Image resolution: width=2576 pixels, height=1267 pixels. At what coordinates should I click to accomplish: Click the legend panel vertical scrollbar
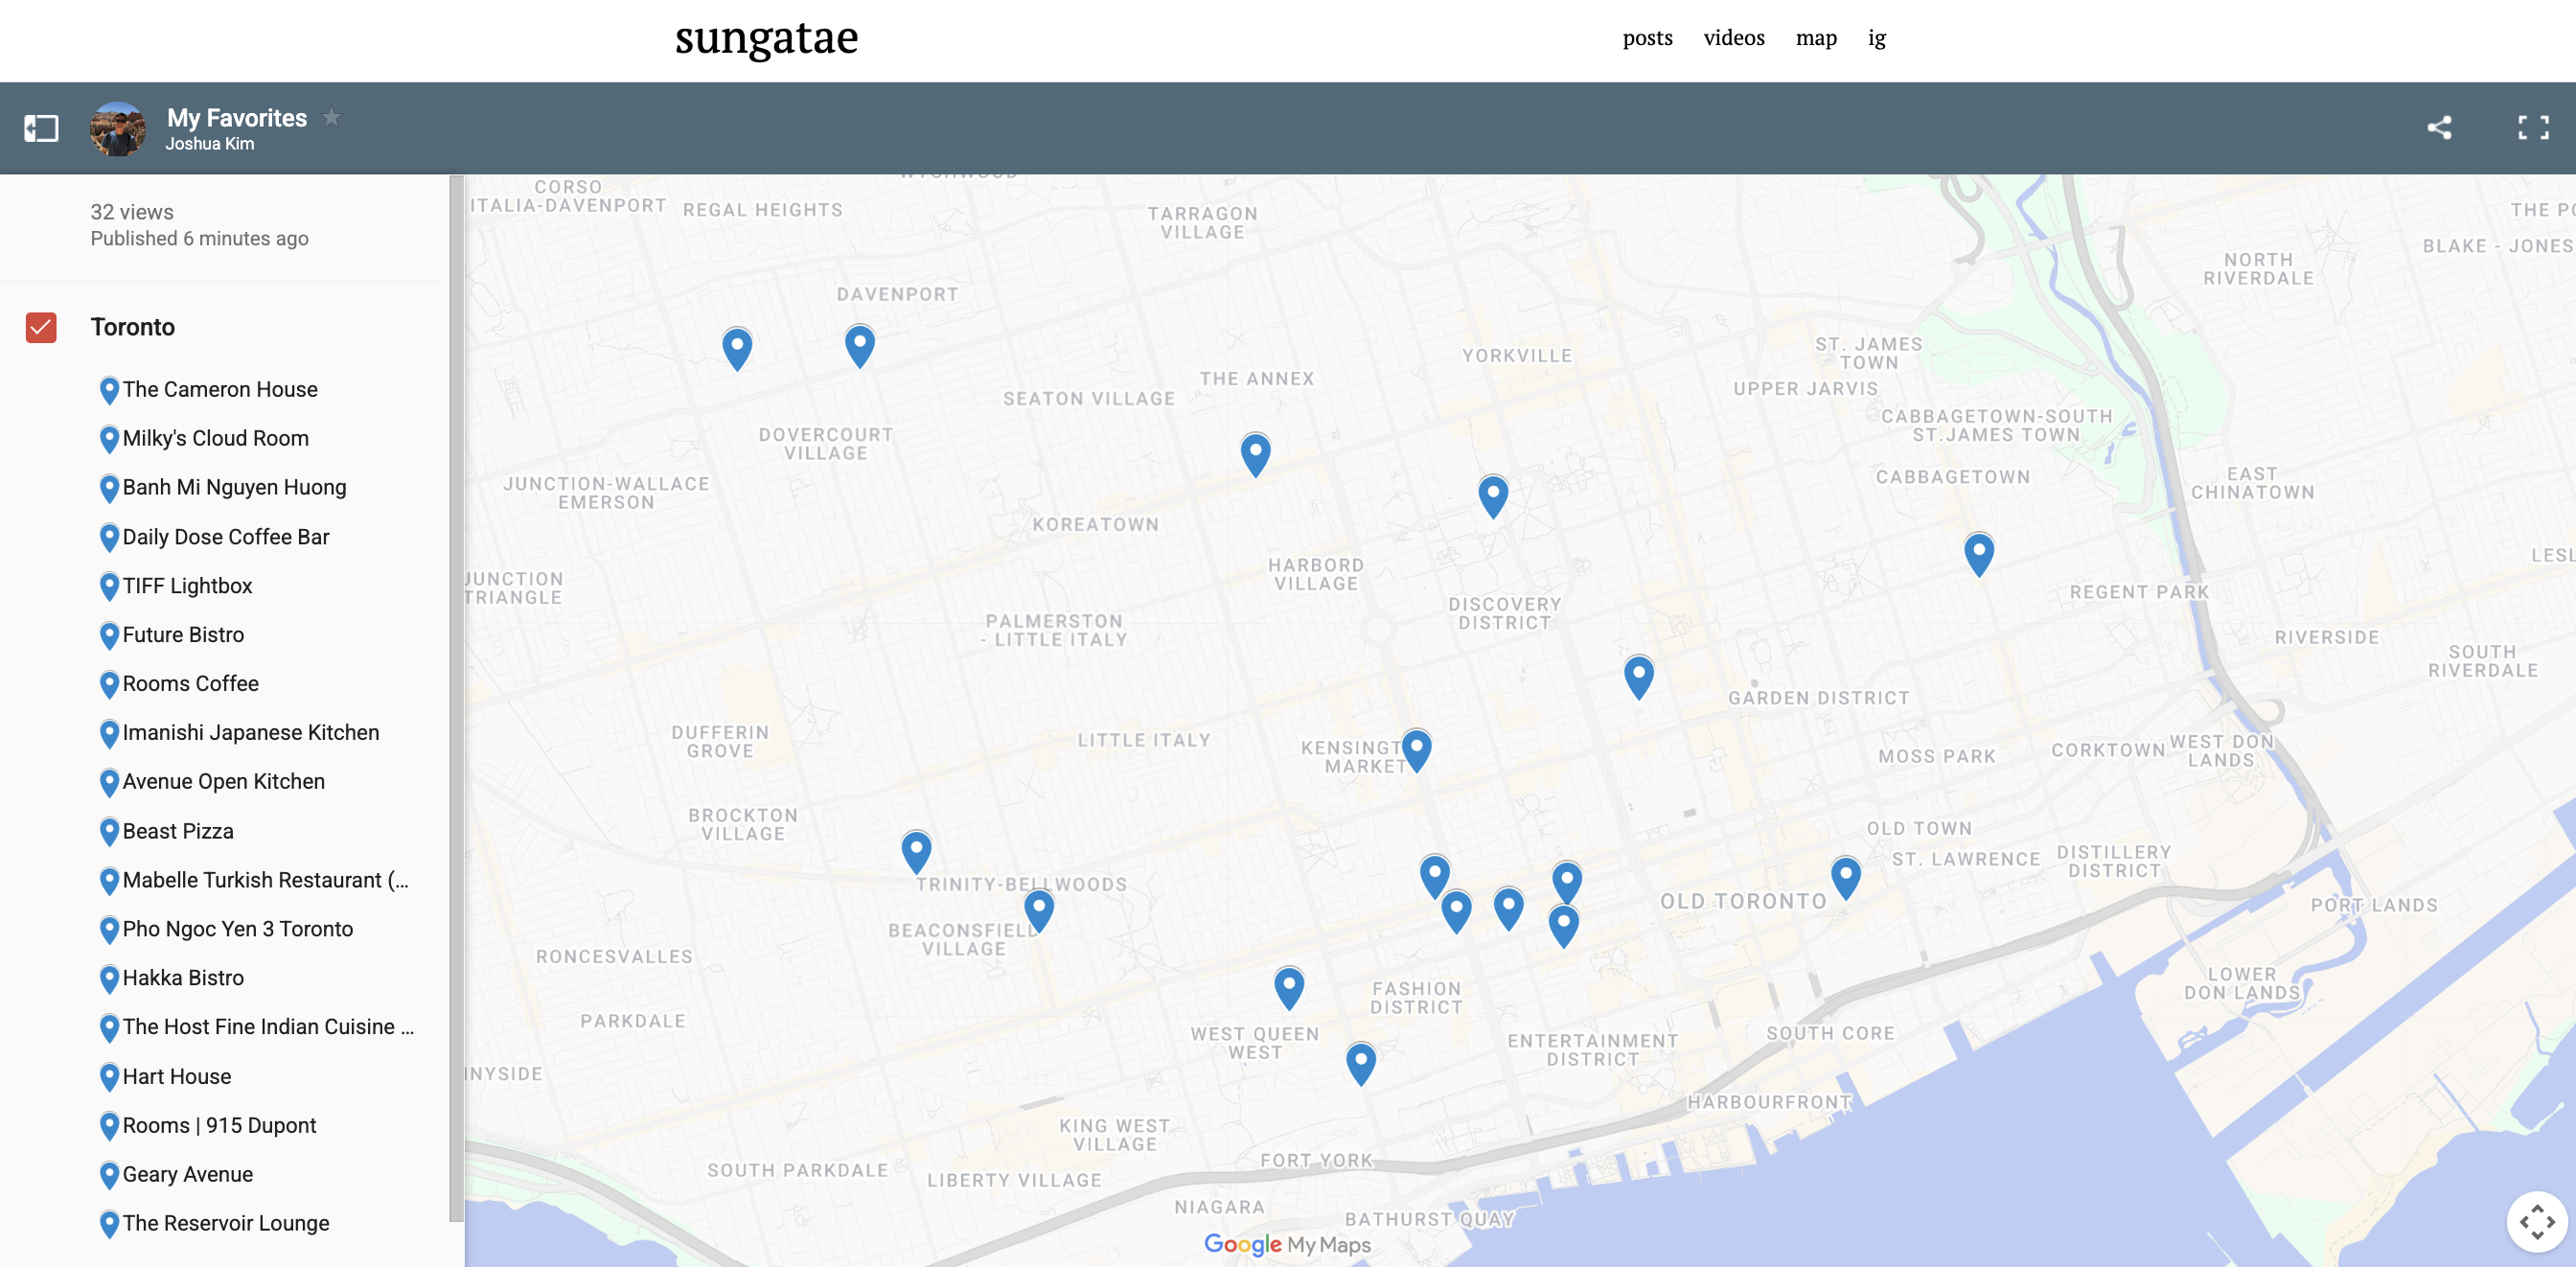point(456,698)
